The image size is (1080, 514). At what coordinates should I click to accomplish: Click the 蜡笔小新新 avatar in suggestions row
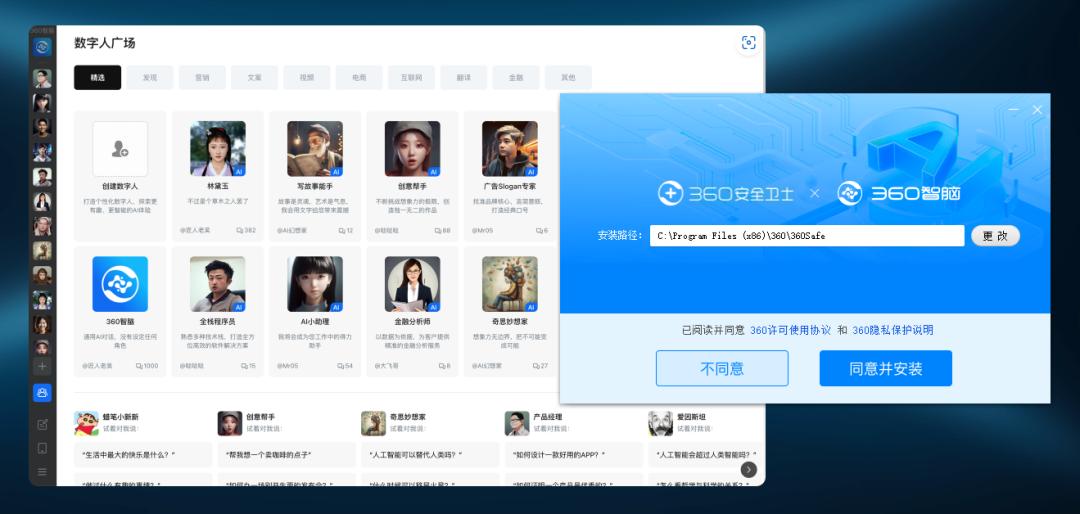tap(86, 423)
